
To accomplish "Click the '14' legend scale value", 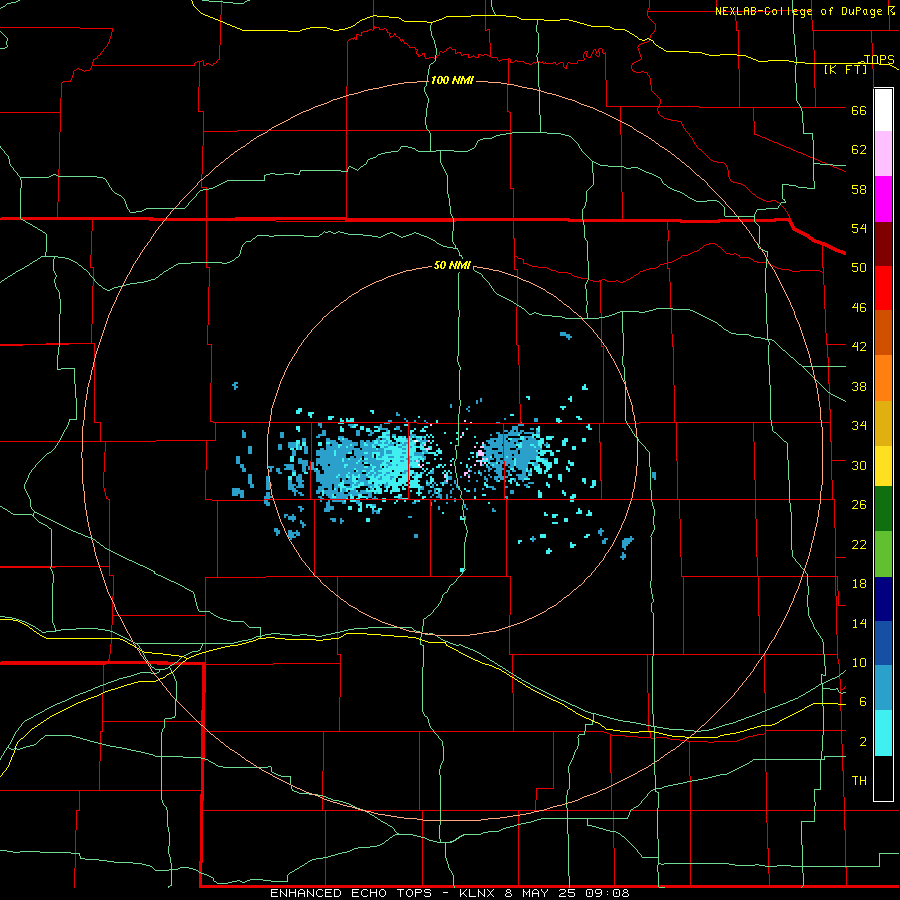I will click(x=859, y=623).
